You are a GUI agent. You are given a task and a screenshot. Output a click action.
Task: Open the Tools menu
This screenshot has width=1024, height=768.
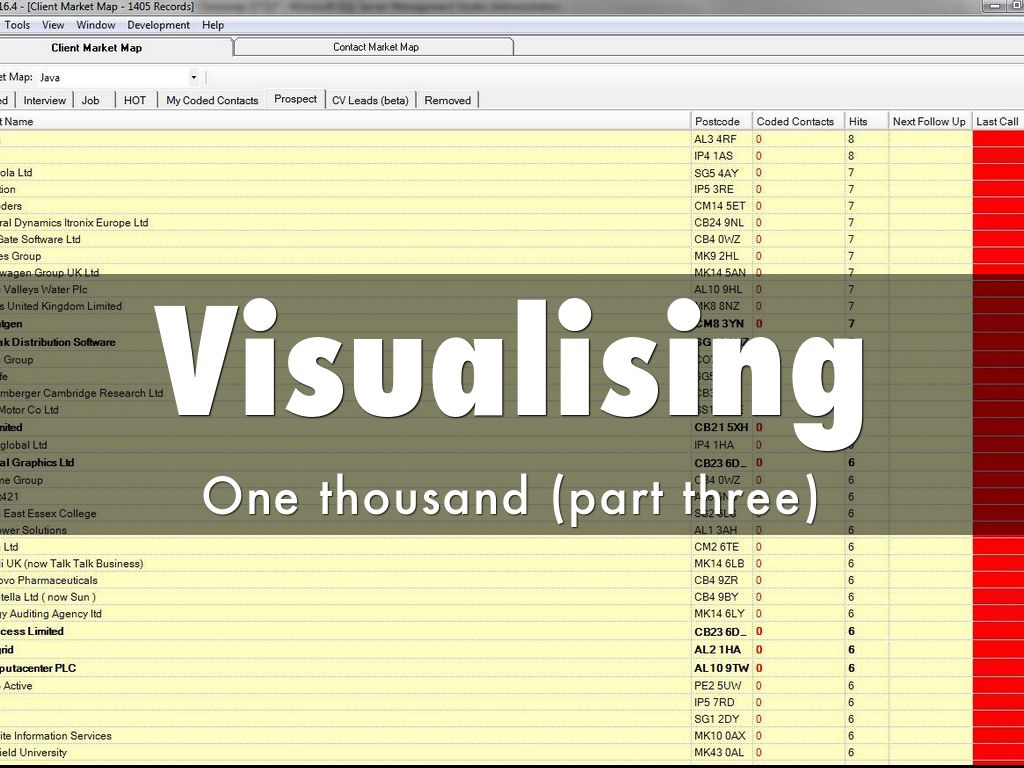pyautogui.click(x=17, y=25)
